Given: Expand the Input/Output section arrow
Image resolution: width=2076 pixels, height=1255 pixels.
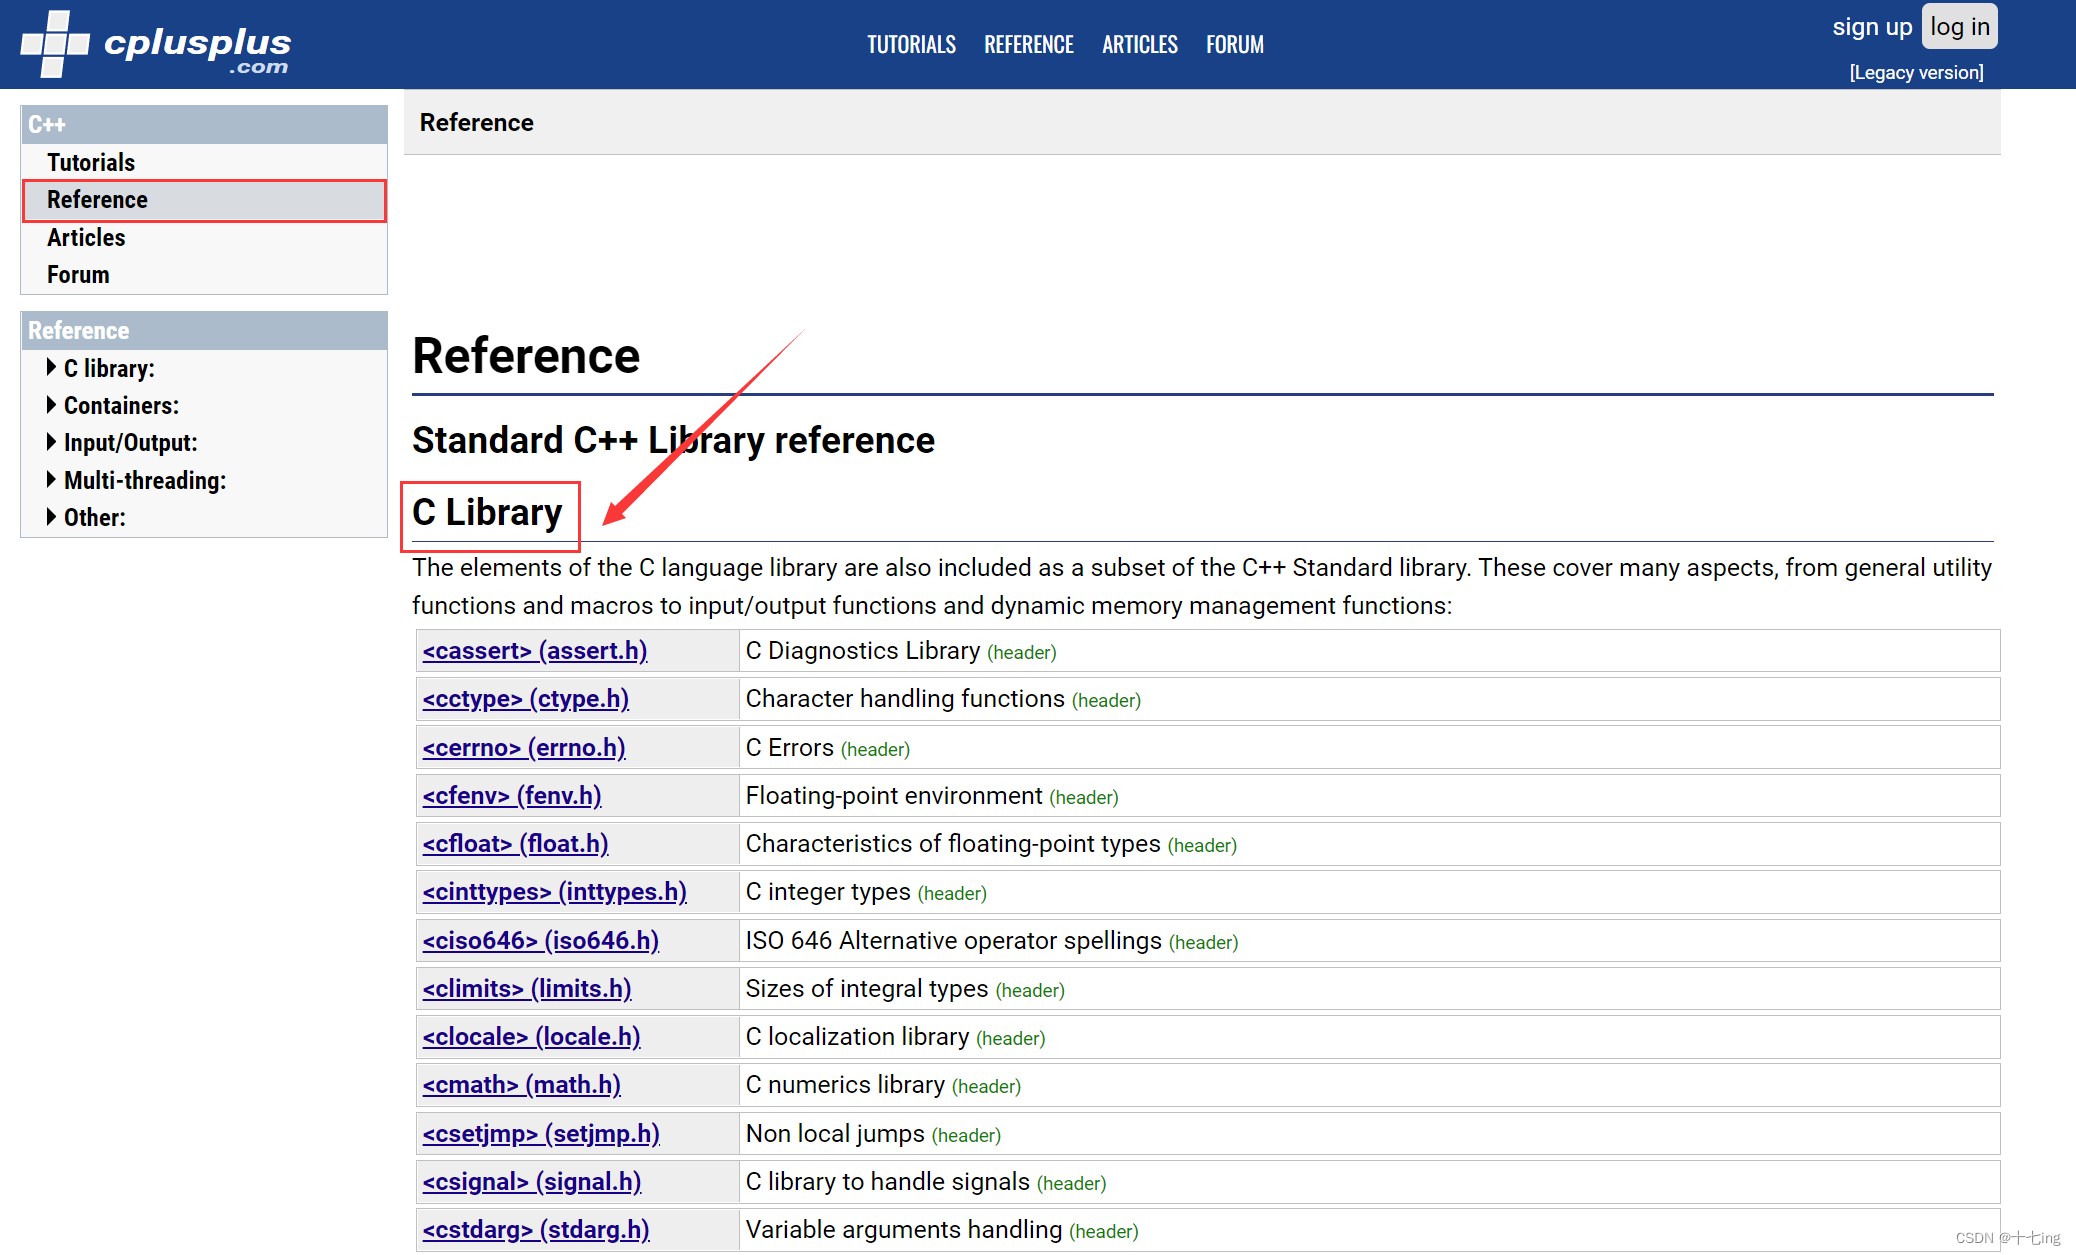Looking at the screenshot, I should tap(51, 442).
